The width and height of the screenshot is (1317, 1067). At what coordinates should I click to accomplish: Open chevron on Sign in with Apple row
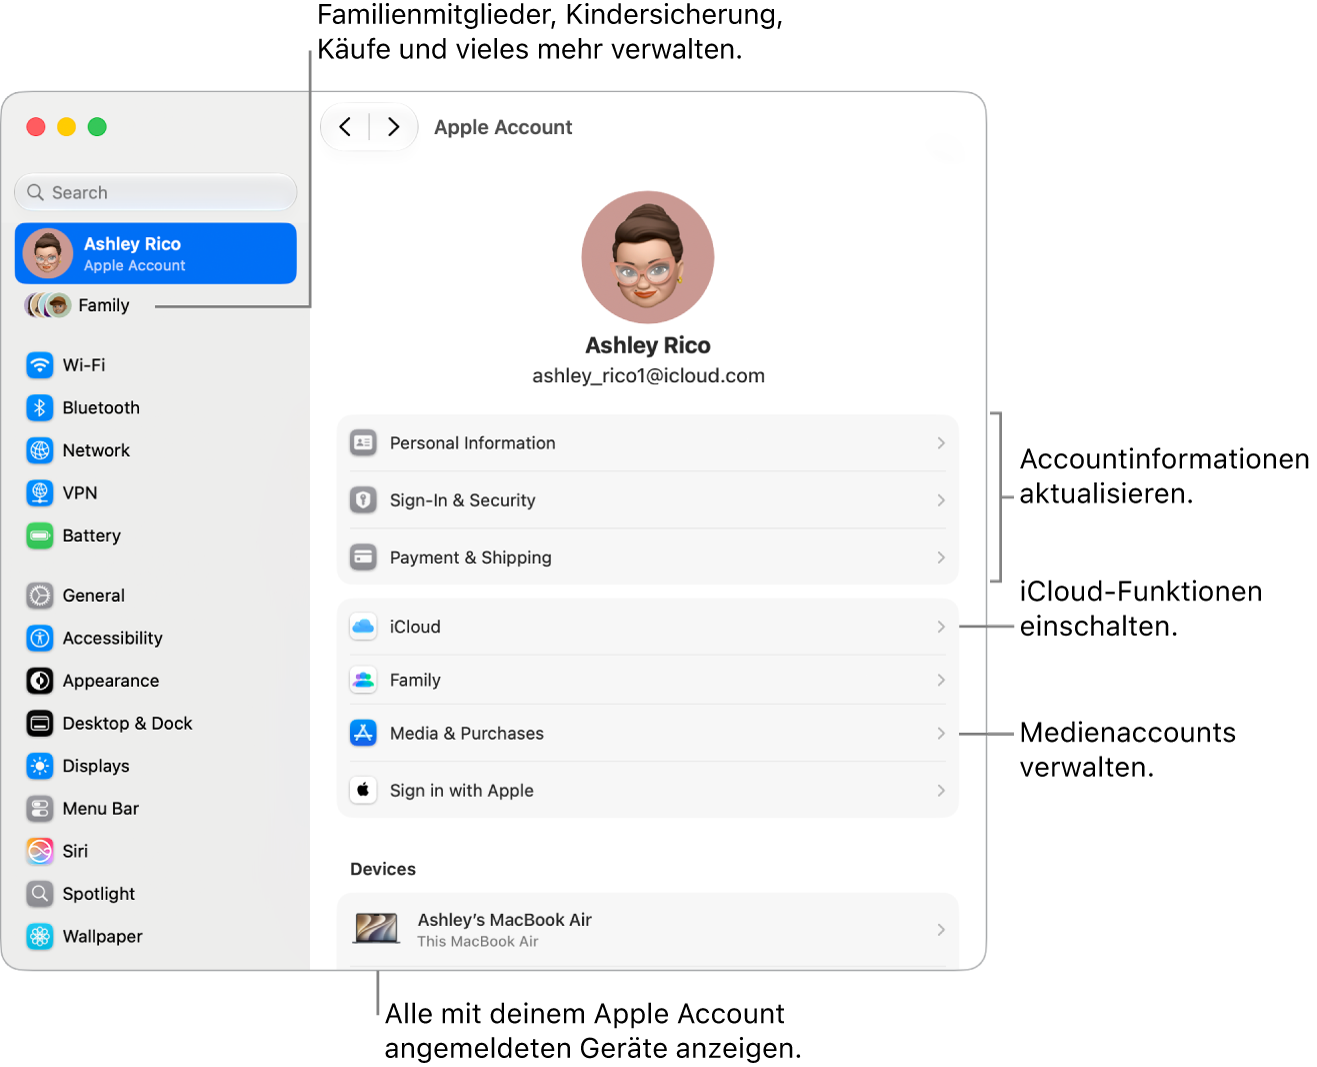tap(941, 790)
